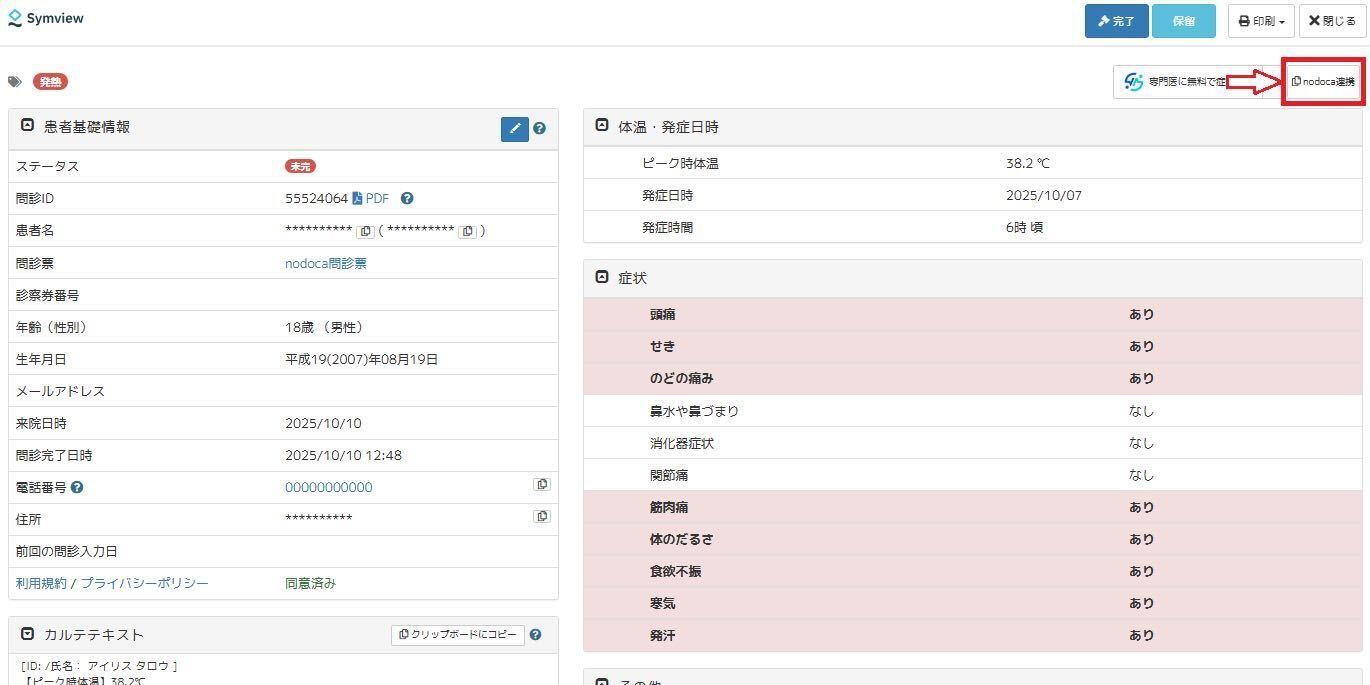Open the 印刷 dropdown menu
The width and height of the screenshot is (1370, 685).
click(x=1261, y=21)
